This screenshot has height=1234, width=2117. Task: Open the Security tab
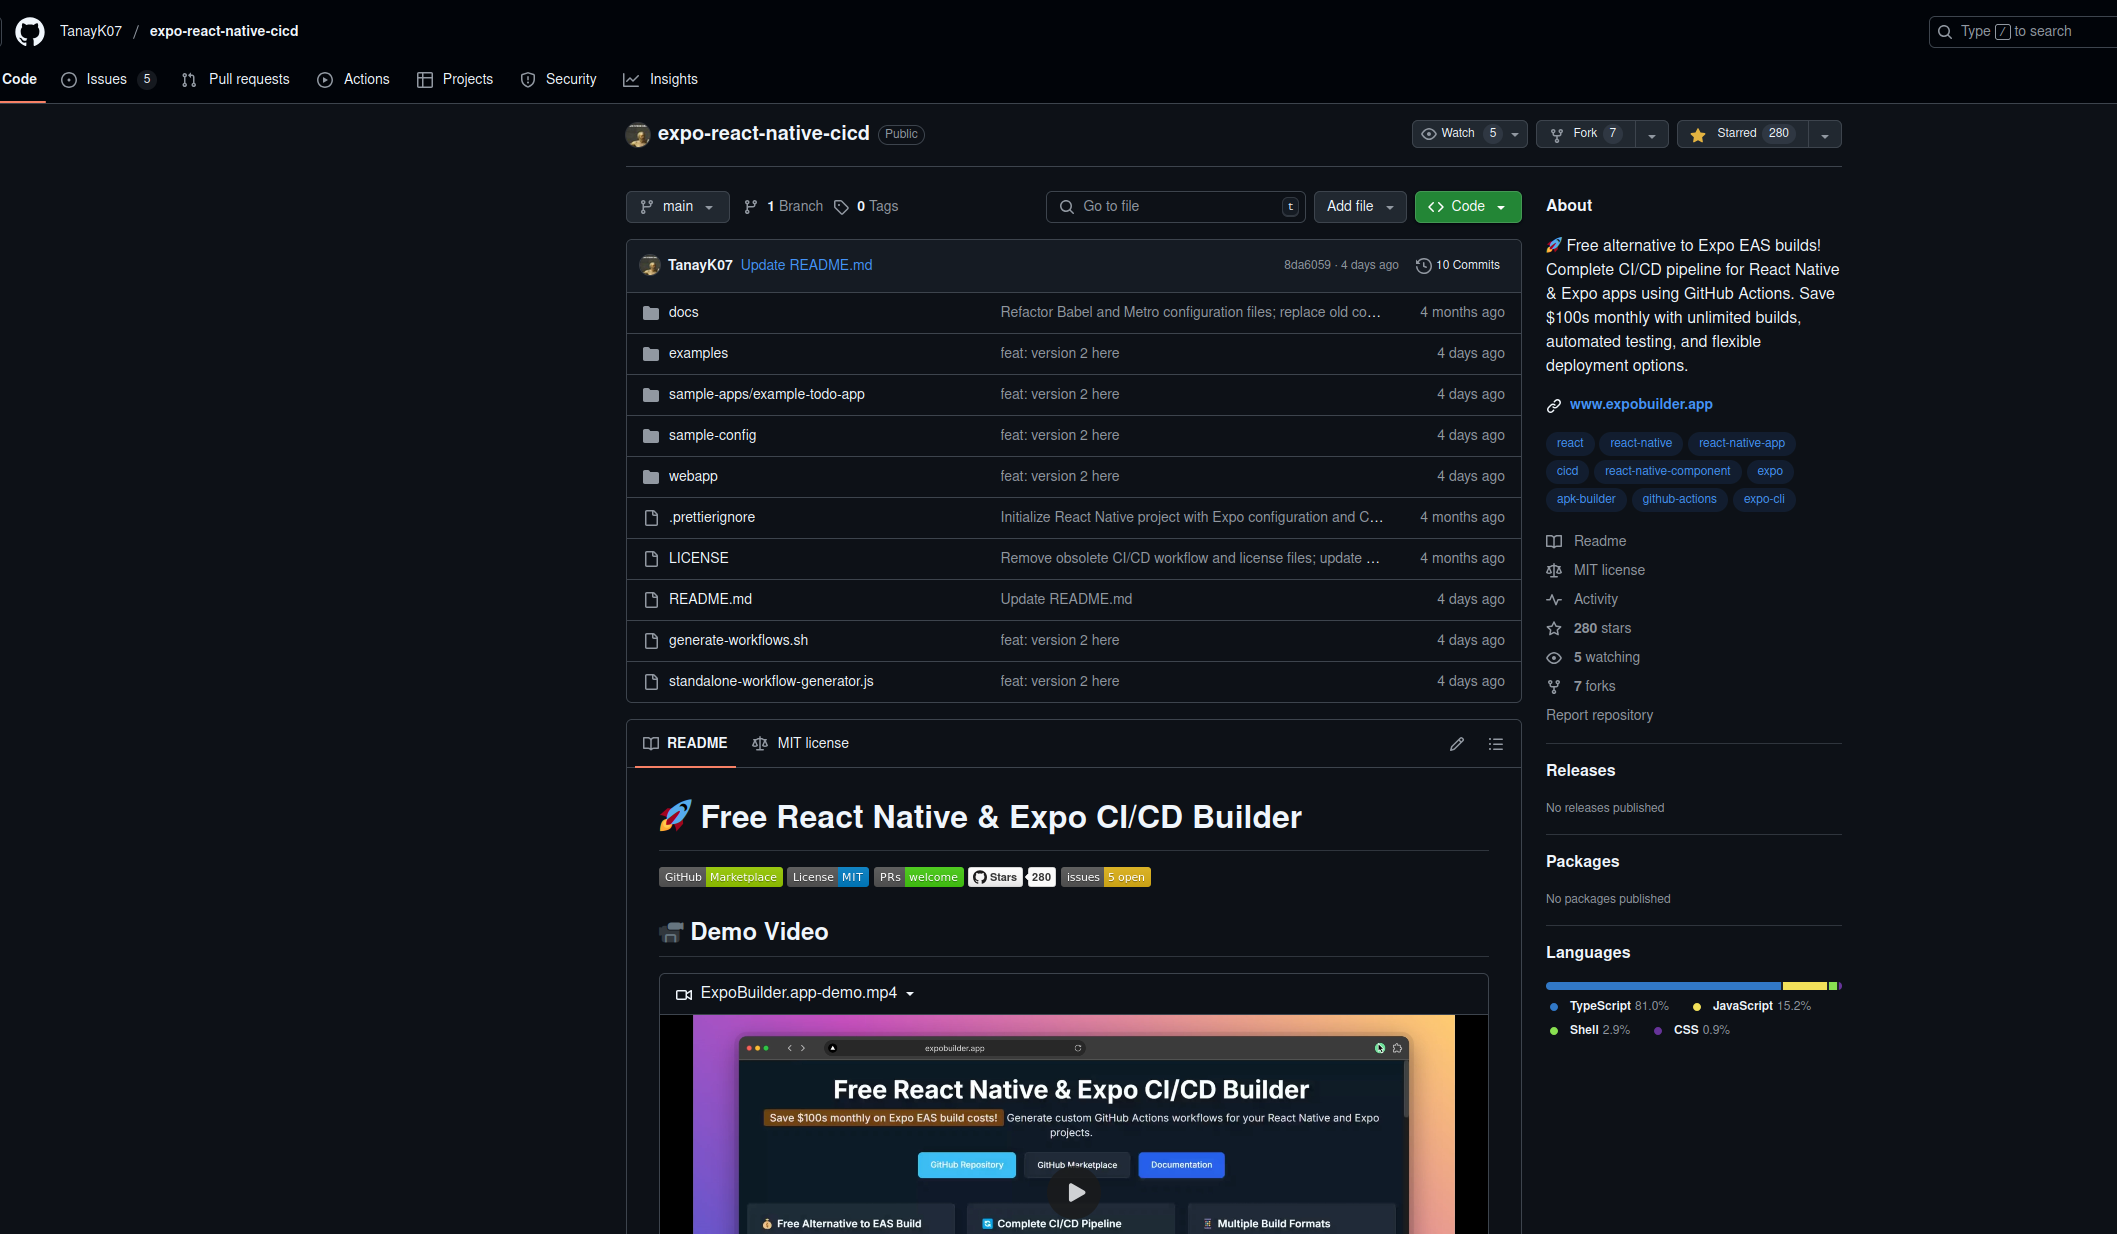(559, 80)
